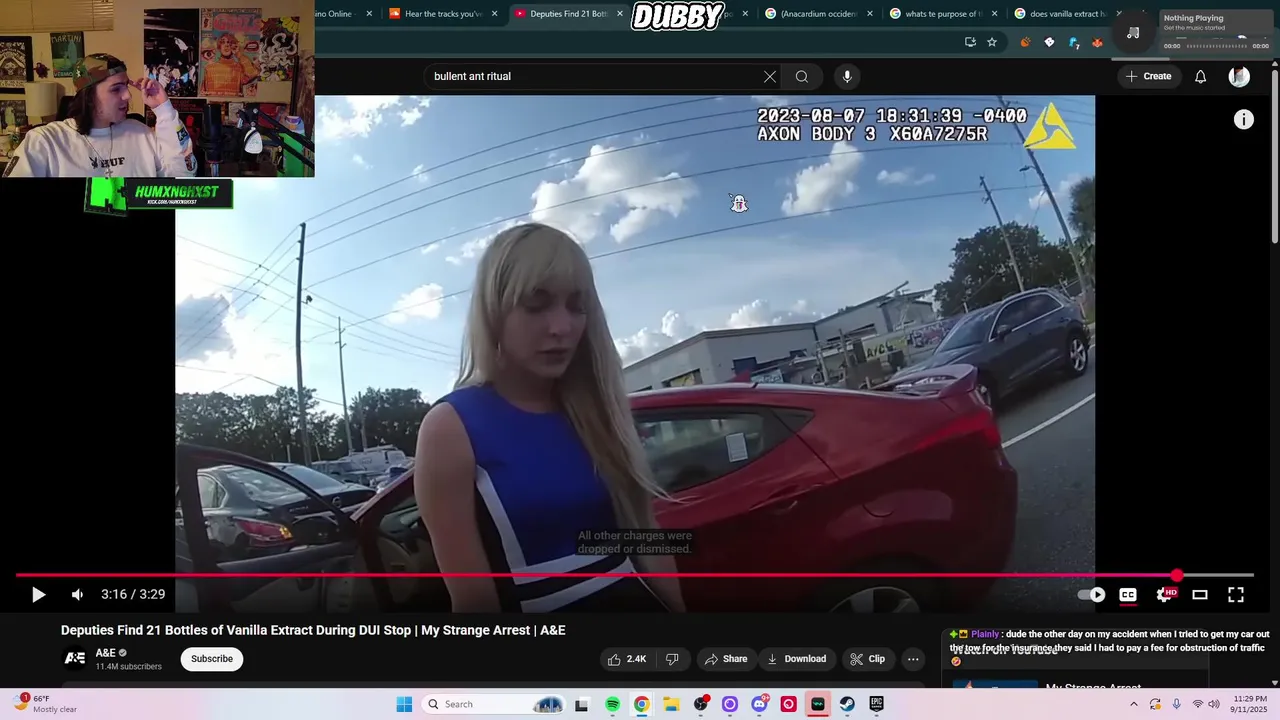Viewport: 1280px width, 720px height.
Task: Clear the search box with the X
Action: pyautogui.click(x=770, y=76)
